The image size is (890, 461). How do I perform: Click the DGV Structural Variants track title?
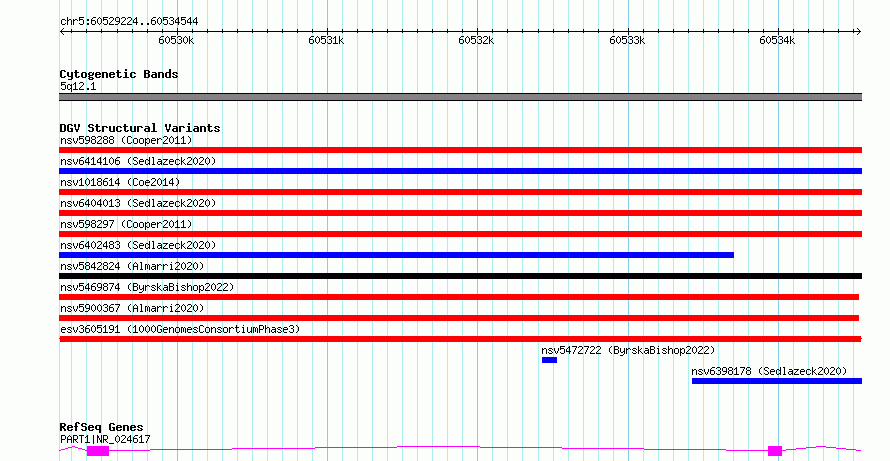[x=140, y=128]
